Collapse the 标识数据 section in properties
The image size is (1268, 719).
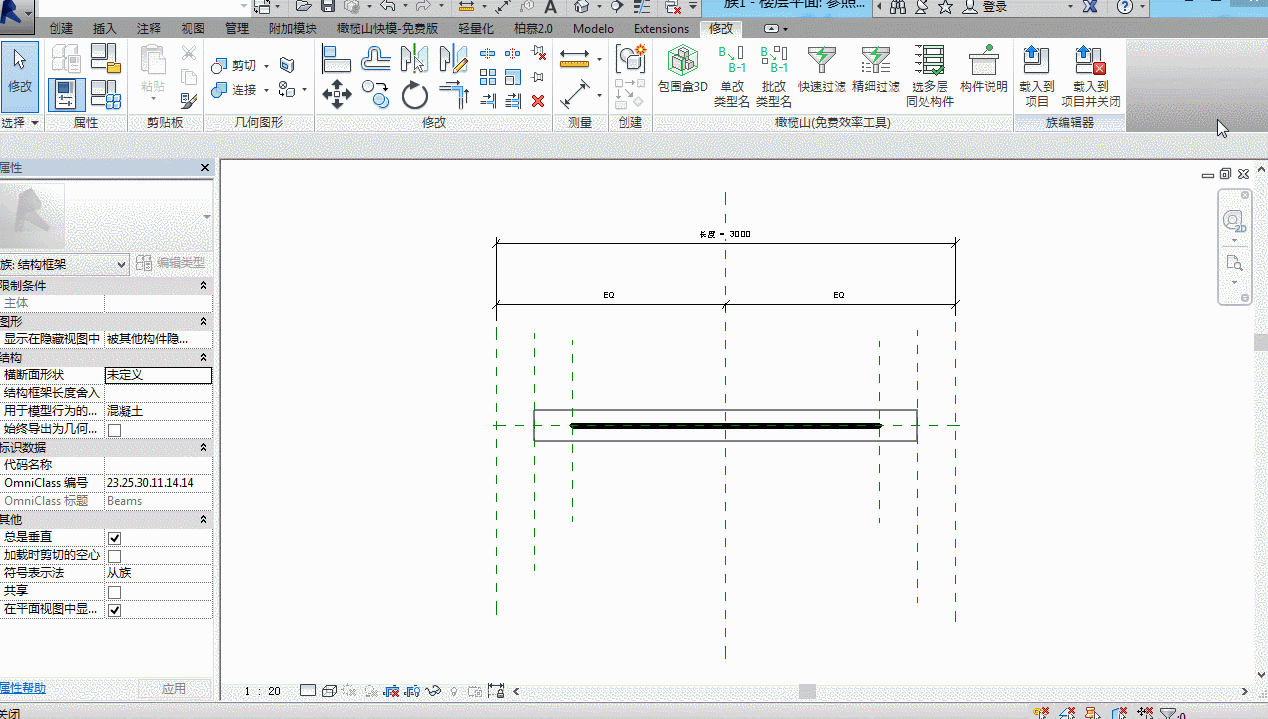(204, 447)
